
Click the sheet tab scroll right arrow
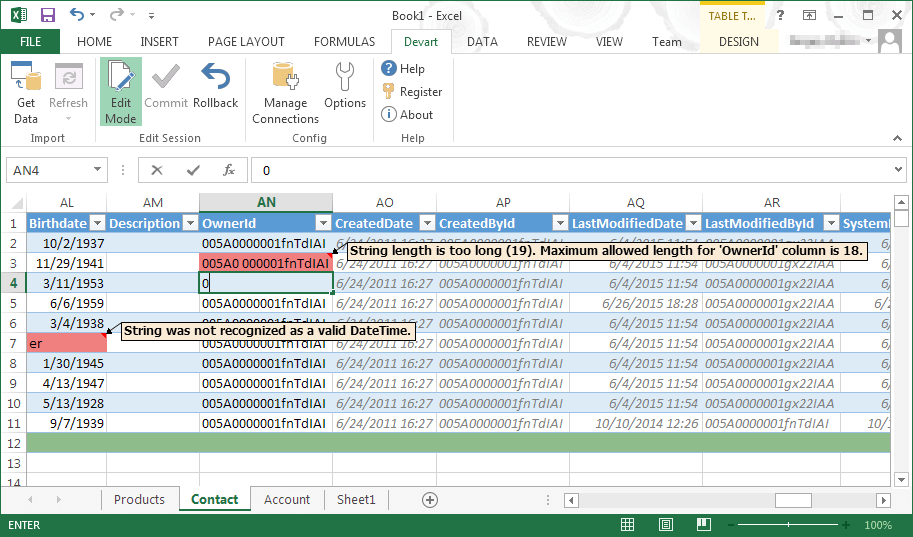coord(58,500)
